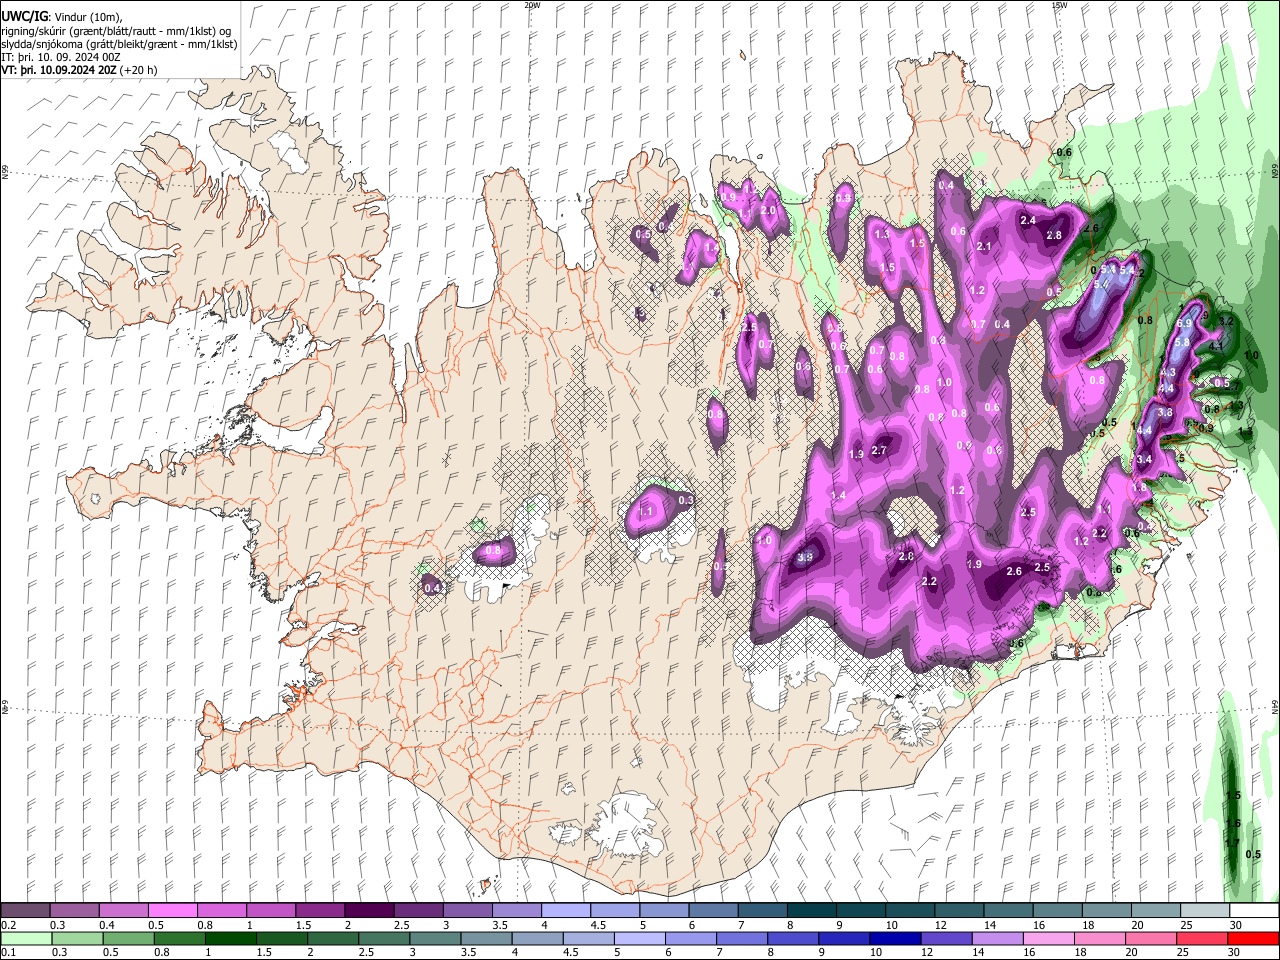Viewport: 1280px width, 960px height.
Task: Click the 3.2 rain value in the east
Action: [1227, 322]
